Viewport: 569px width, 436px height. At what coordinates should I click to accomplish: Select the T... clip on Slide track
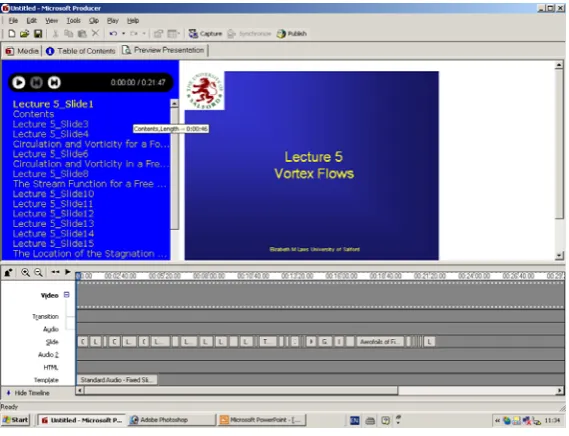click(268, 342)
